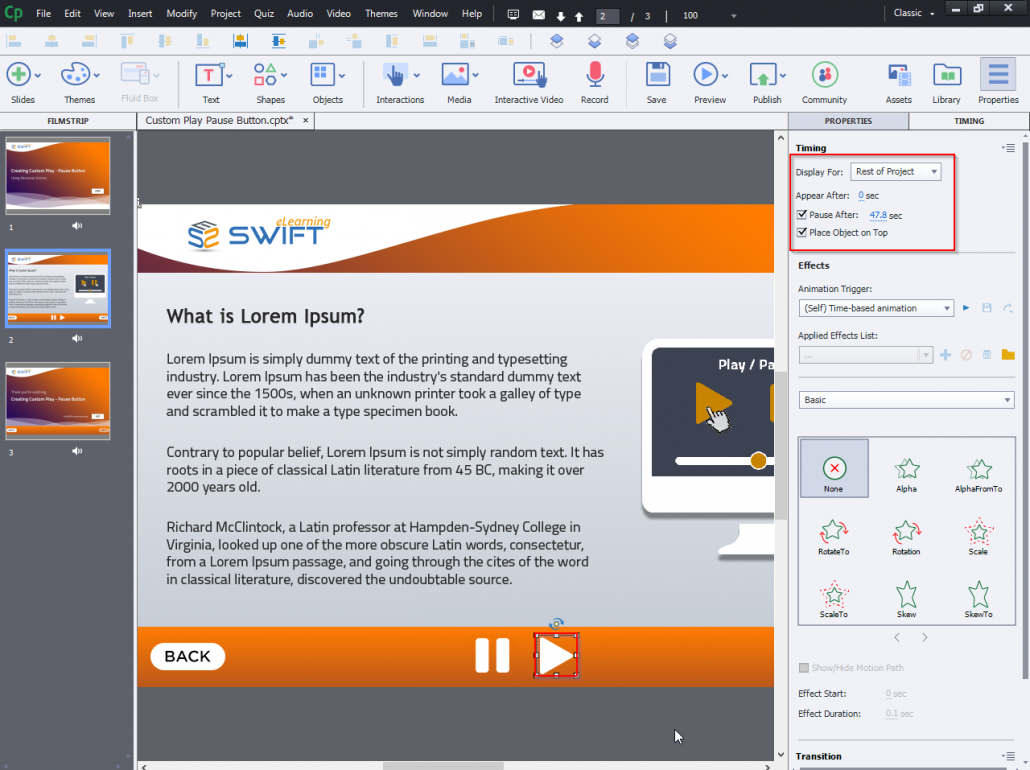
Task: Click the Publish icon
Action: [x=766, y=74]
